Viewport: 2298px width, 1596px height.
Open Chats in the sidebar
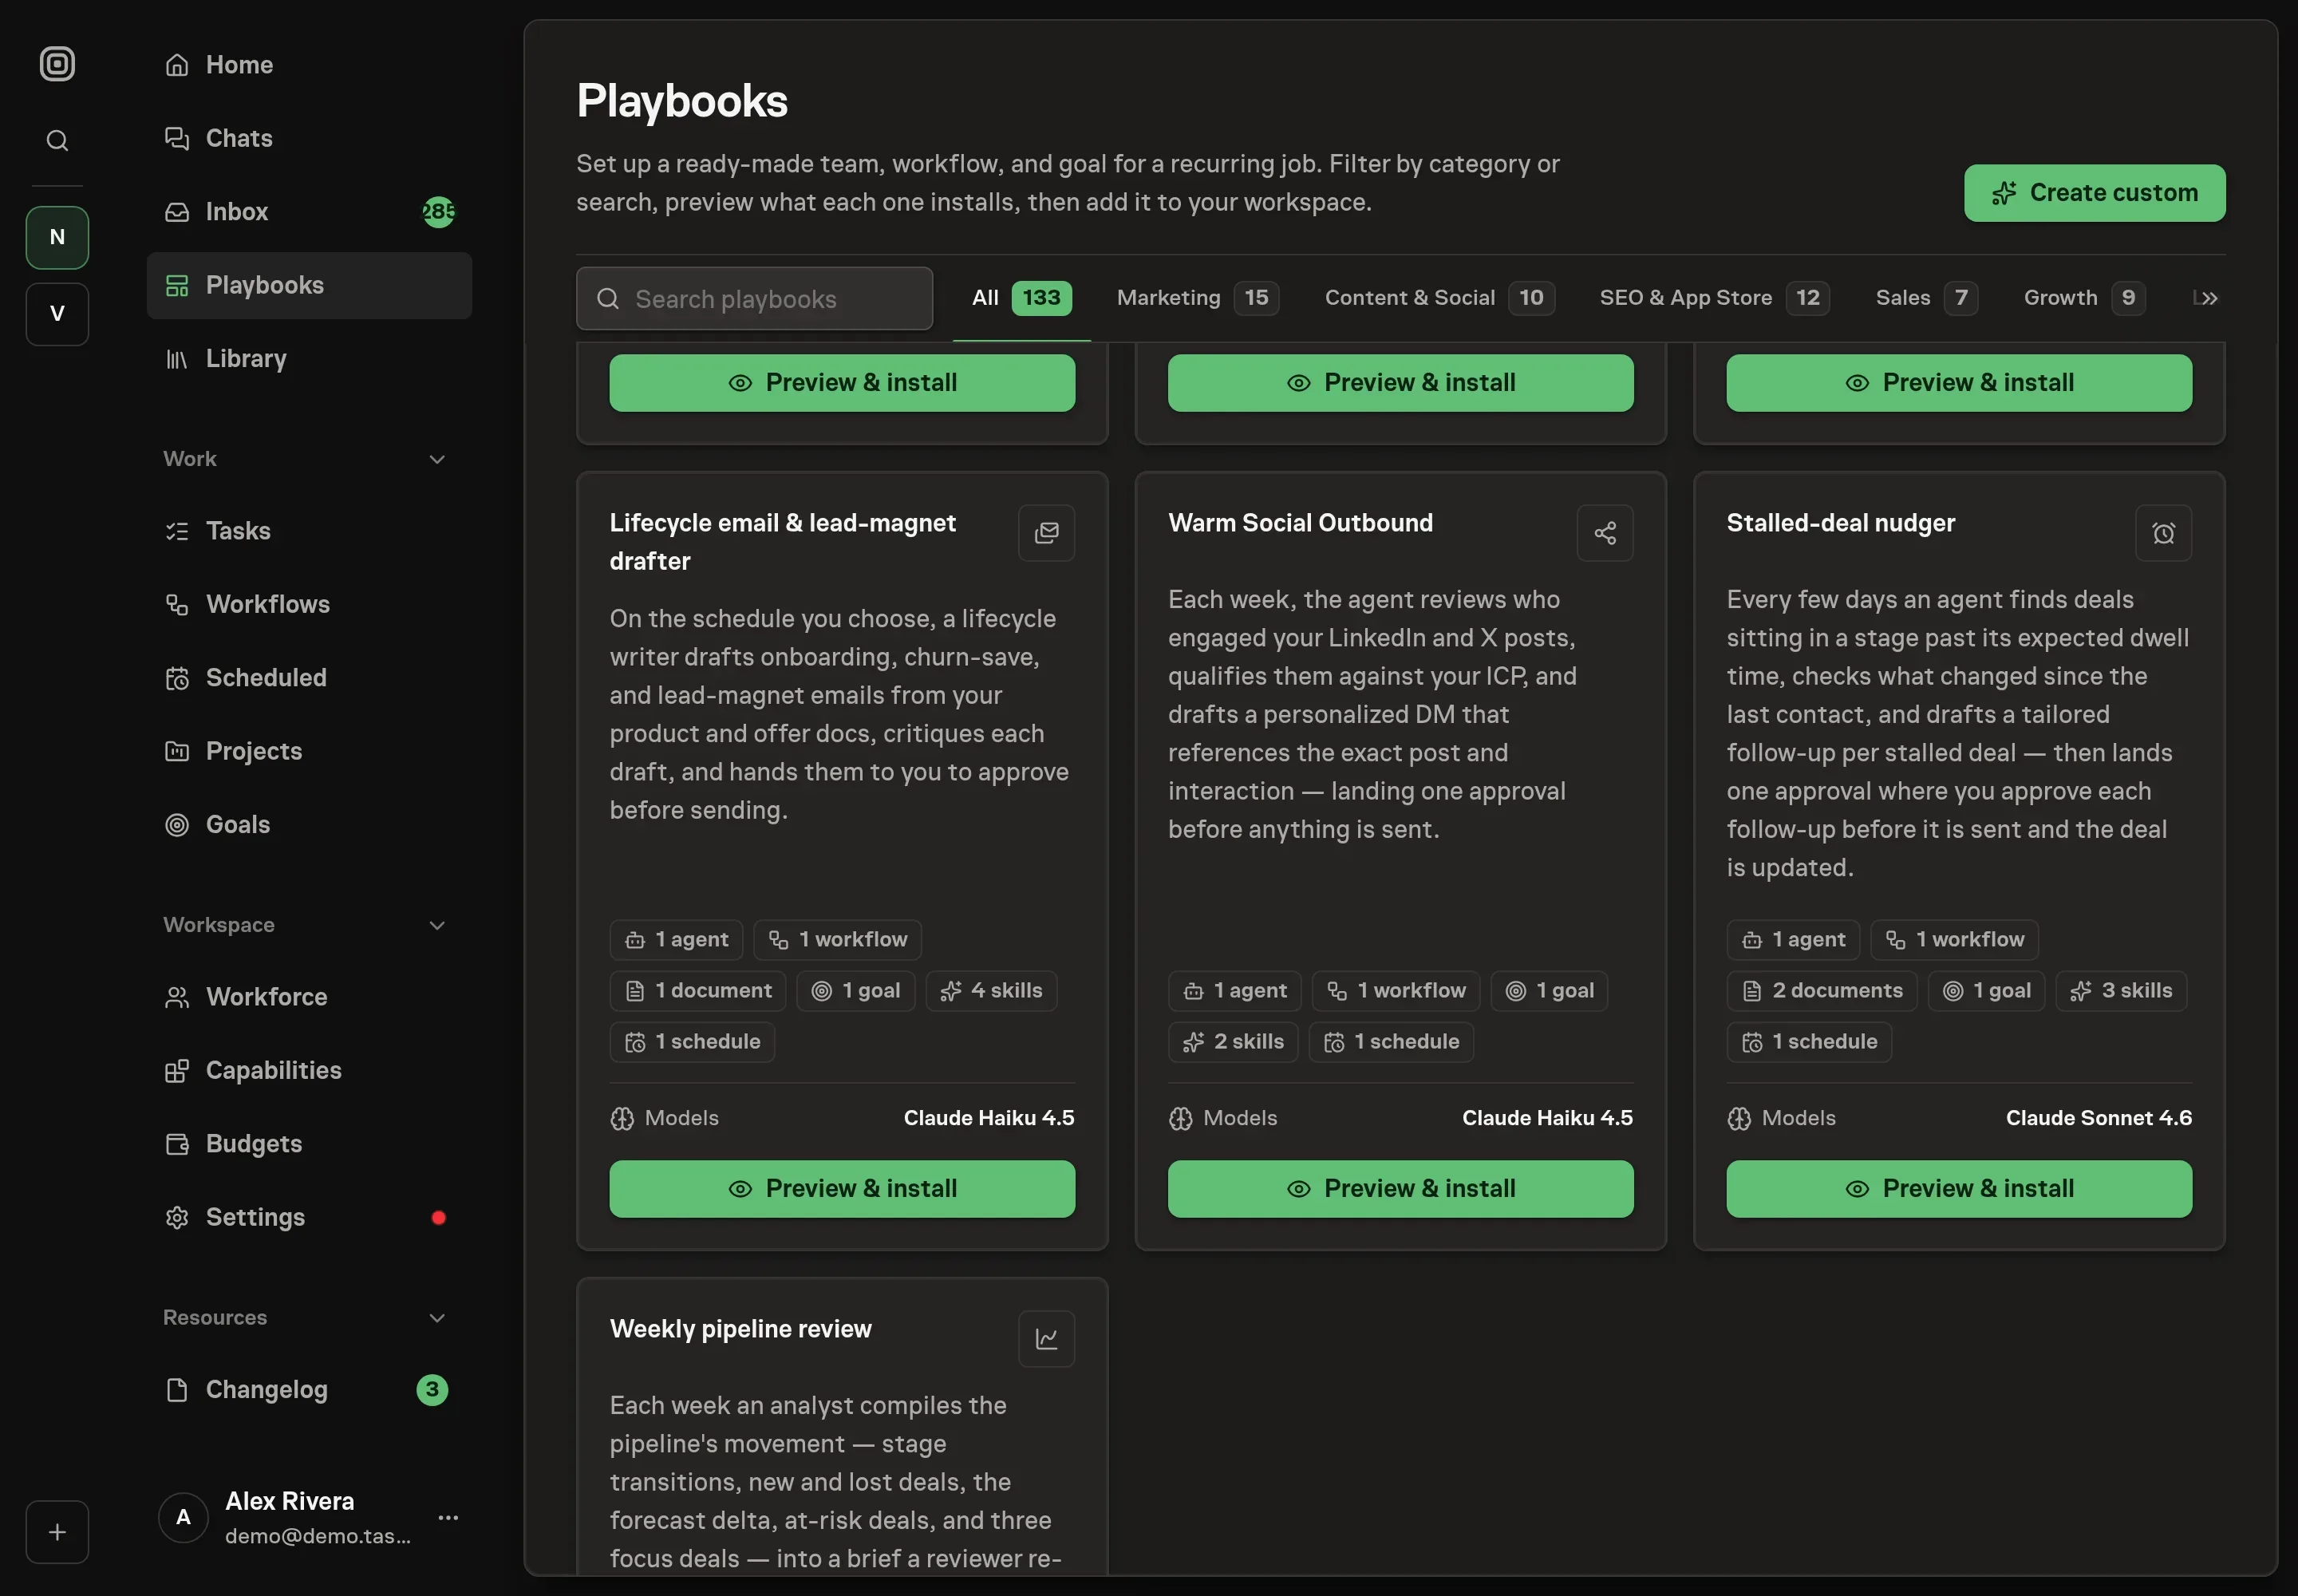(x=309, y=138)
